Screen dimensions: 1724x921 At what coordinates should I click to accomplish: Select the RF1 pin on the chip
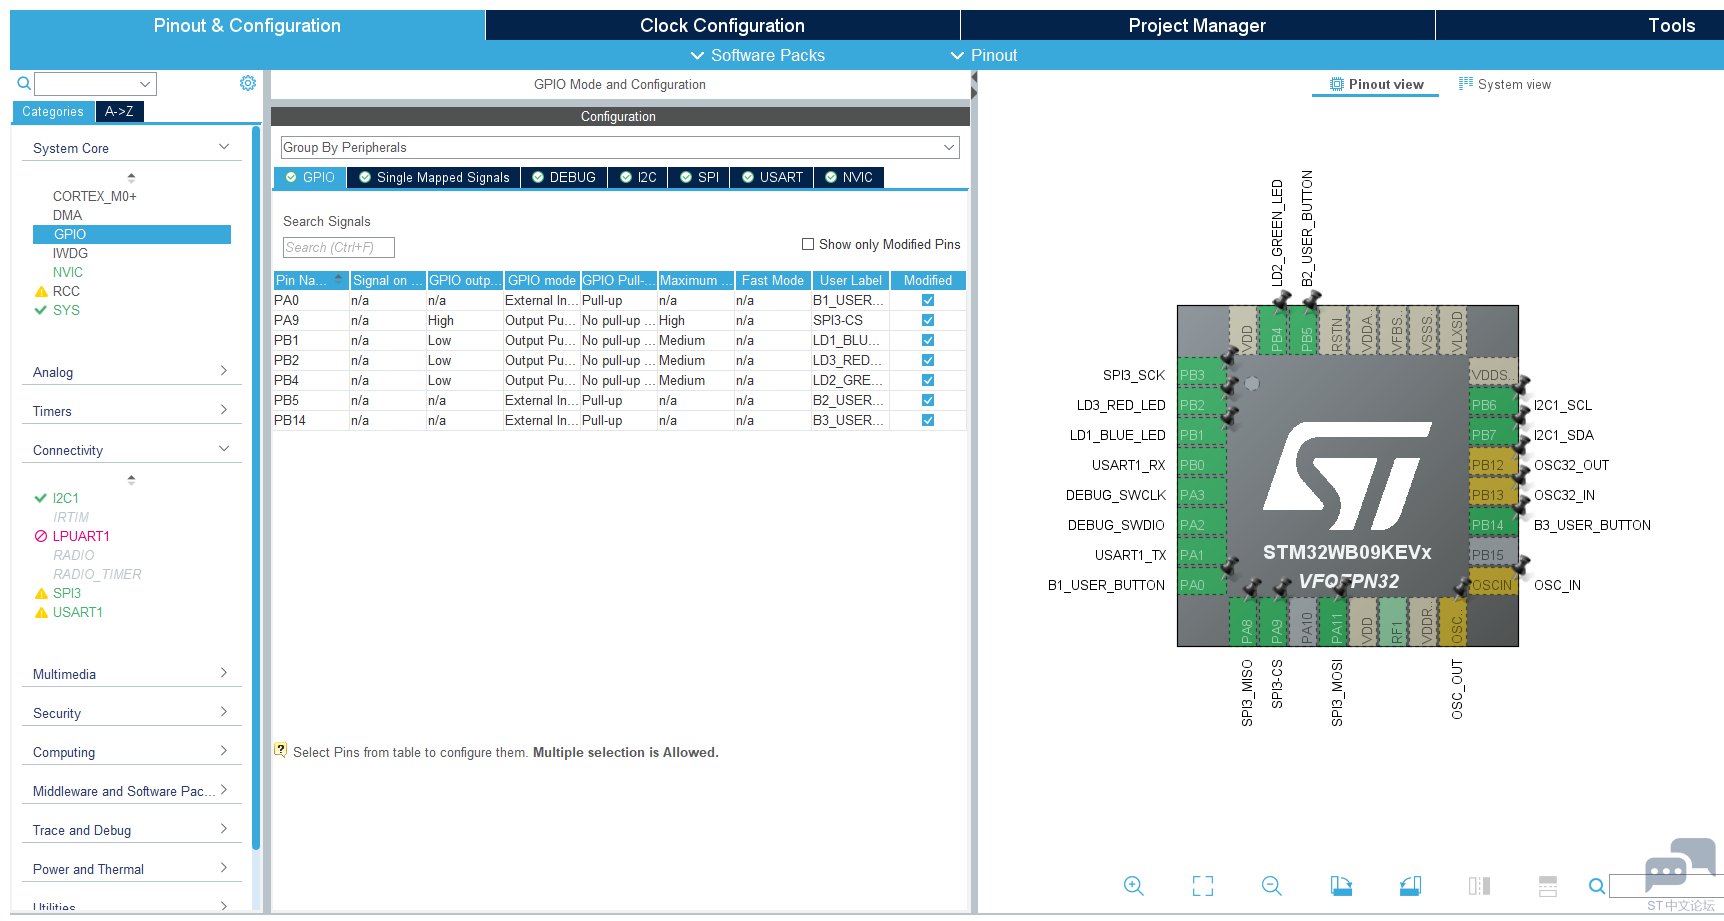[x=1394, y=621]
